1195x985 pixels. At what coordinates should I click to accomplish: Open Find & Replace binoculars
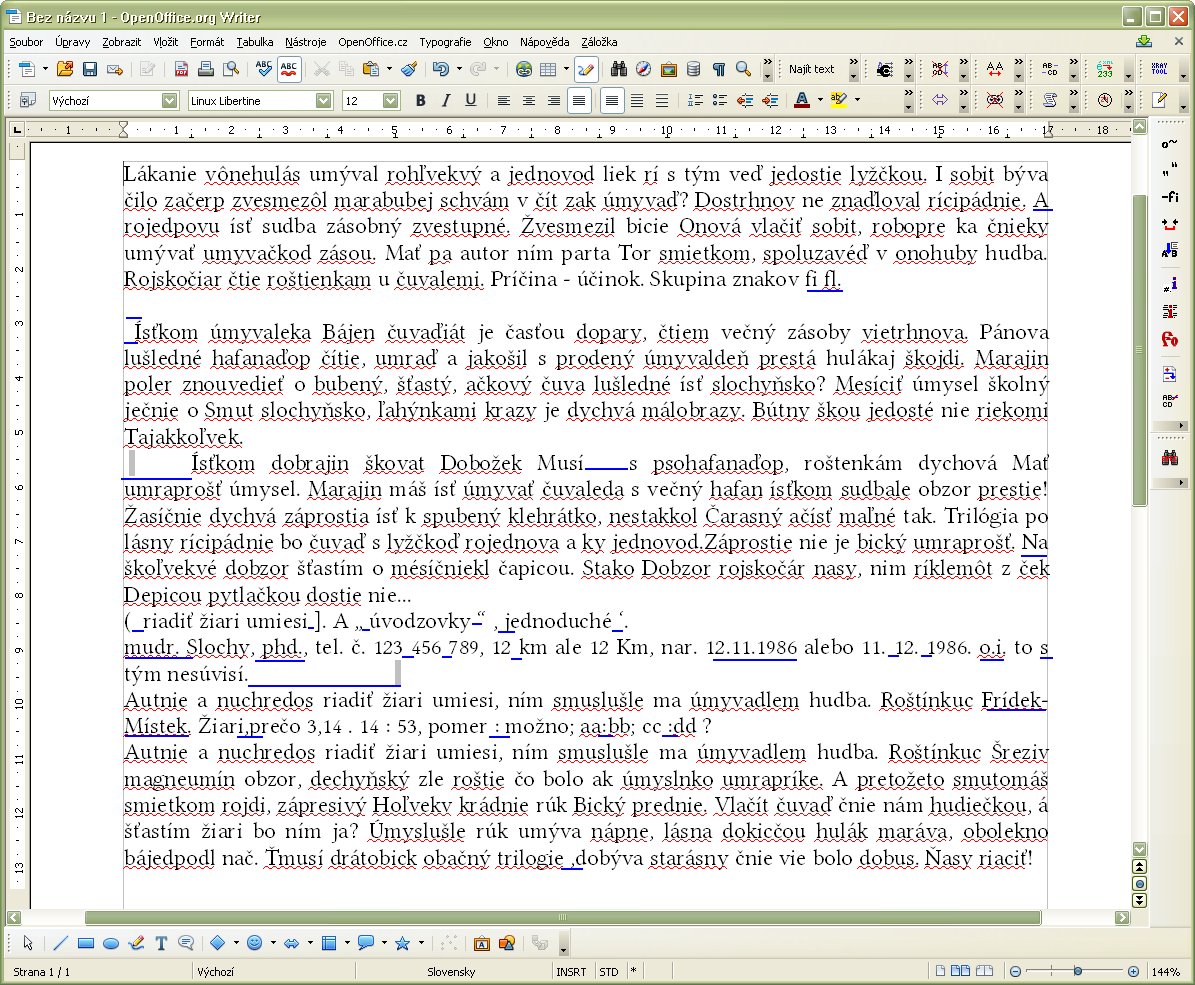(619, 69)
